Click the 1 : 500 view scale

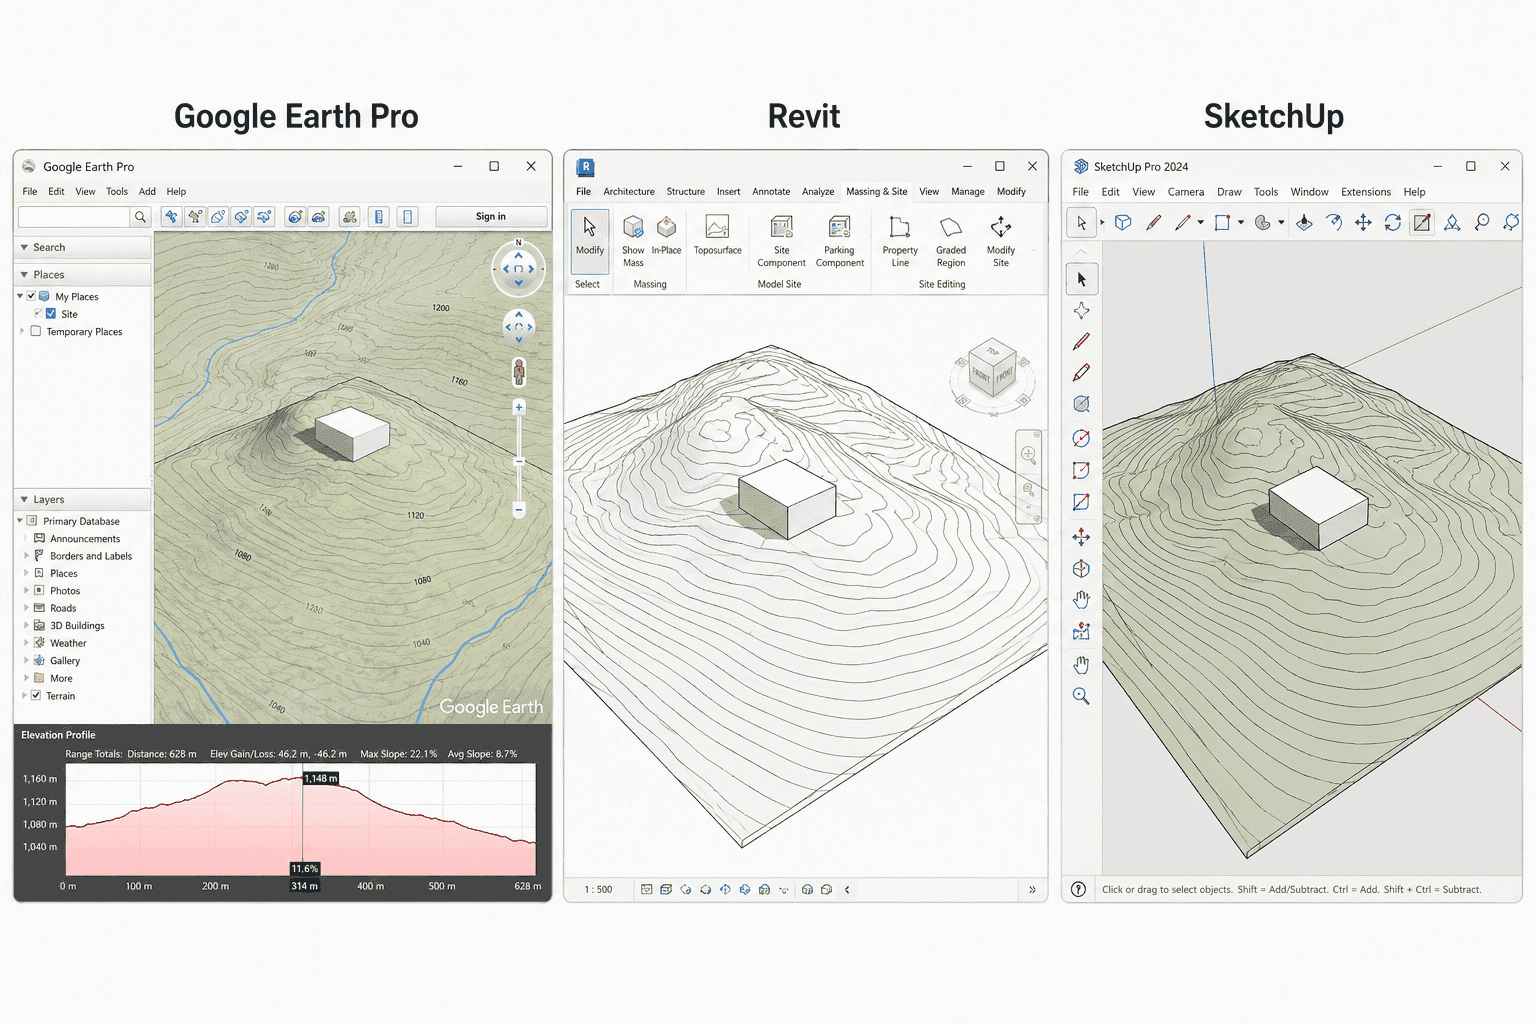(599, 889)
